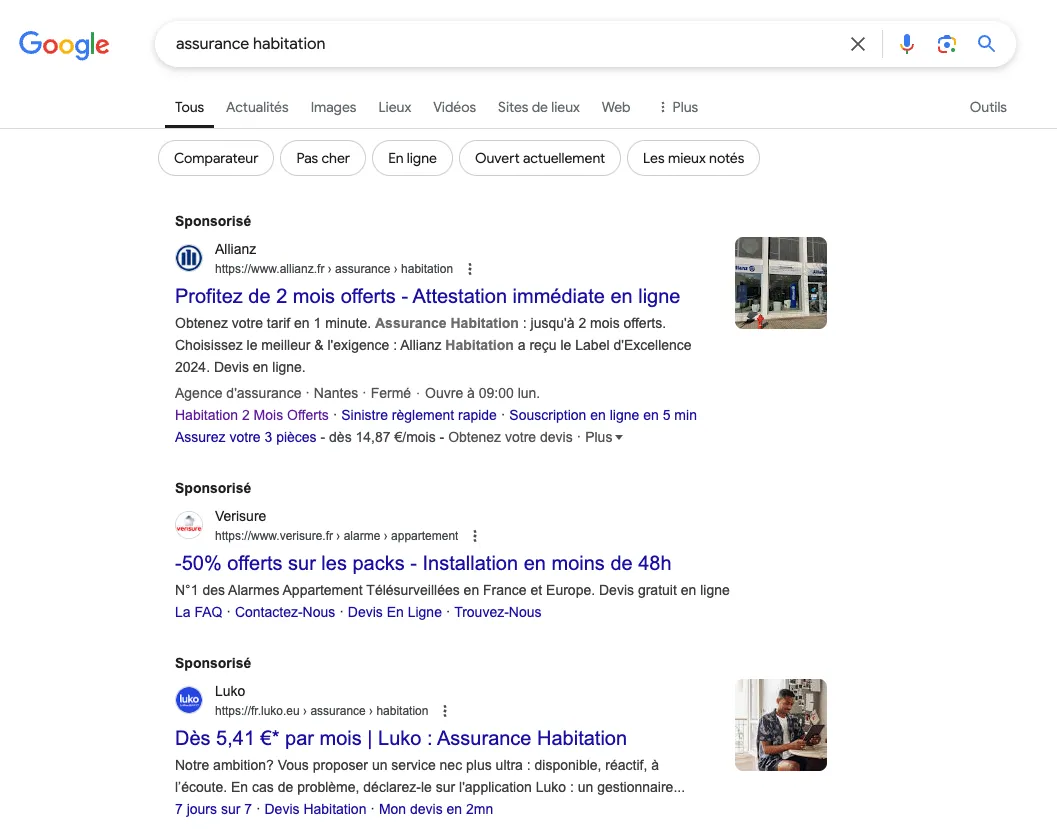Apply the Pas cher filter chip
The width and height of the screenshot is (1057, 829).
pos(323,158)
